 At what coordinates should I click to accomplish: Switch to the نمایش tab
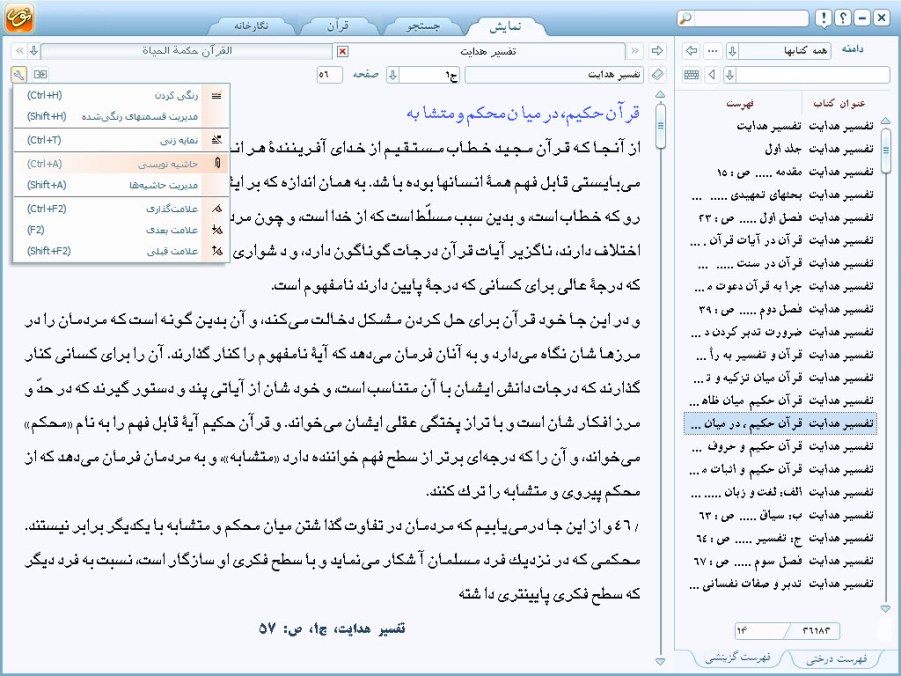(505, 26)
